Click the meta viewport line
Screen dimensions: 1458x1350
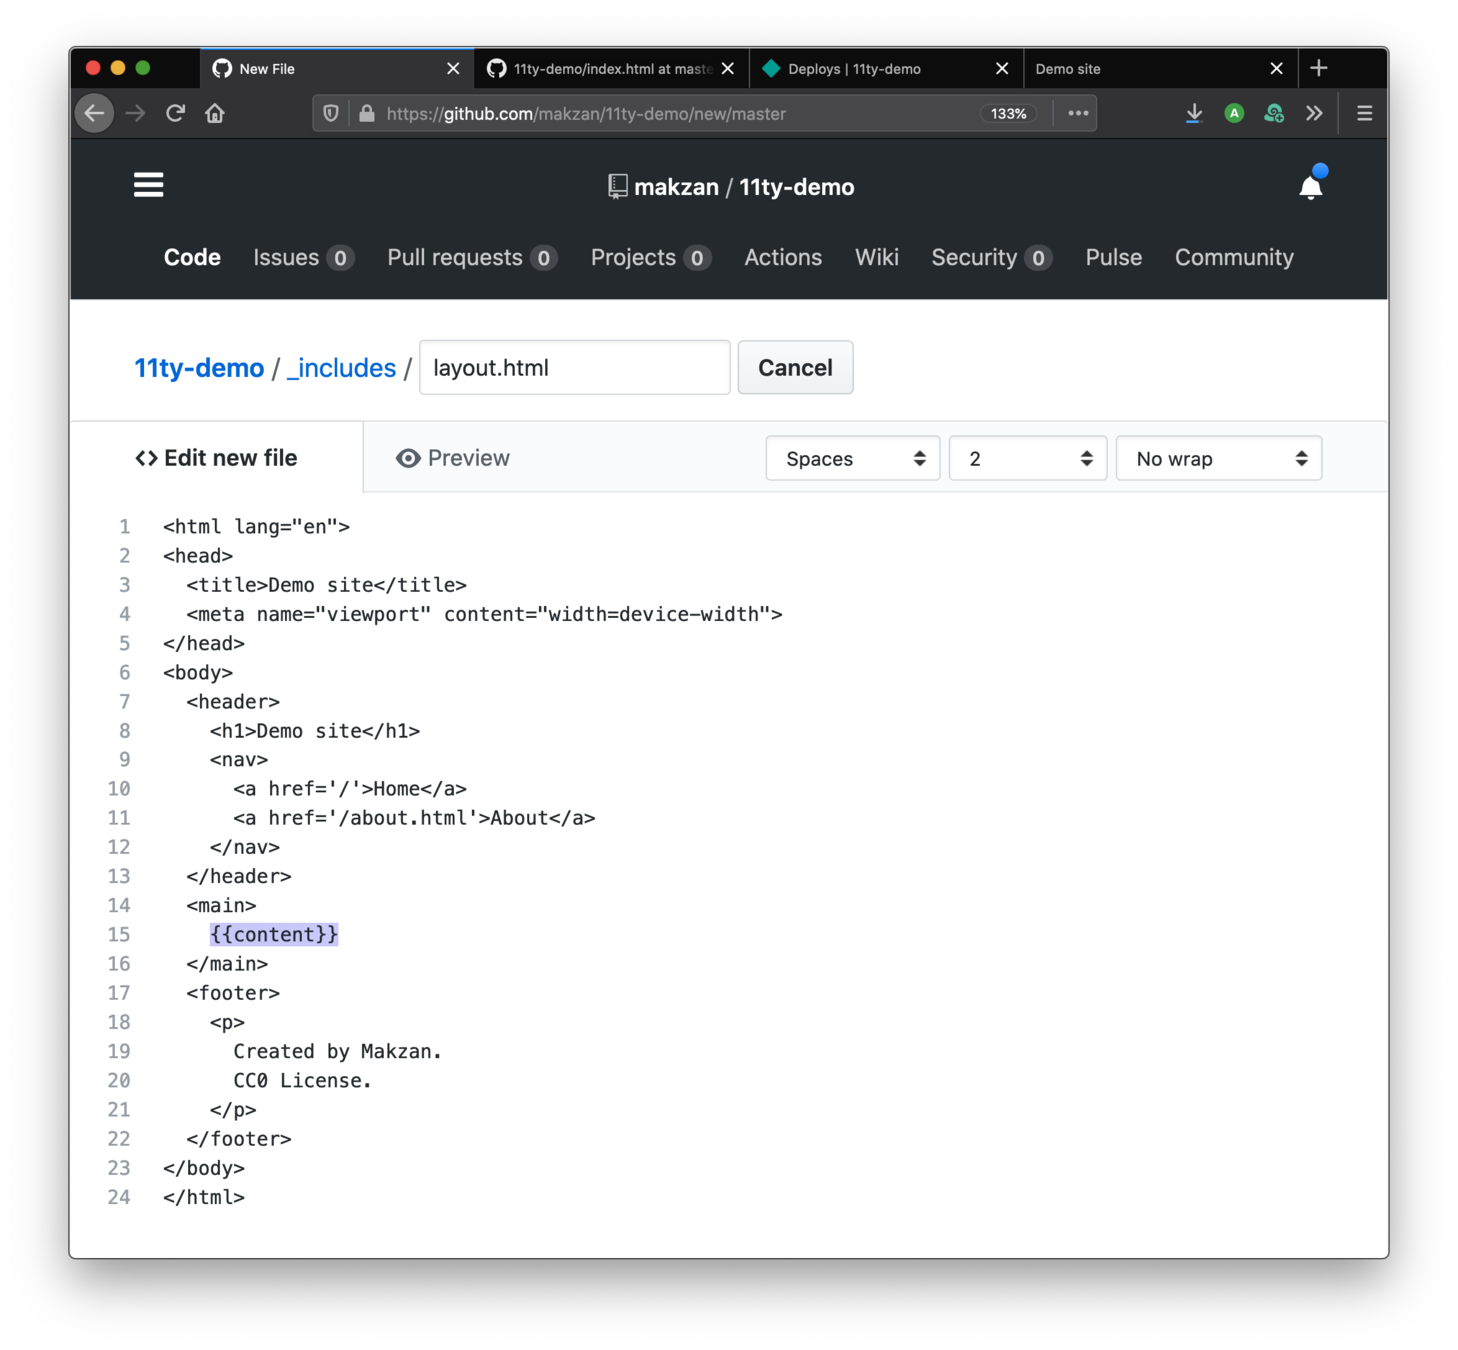tap(484, 614)
